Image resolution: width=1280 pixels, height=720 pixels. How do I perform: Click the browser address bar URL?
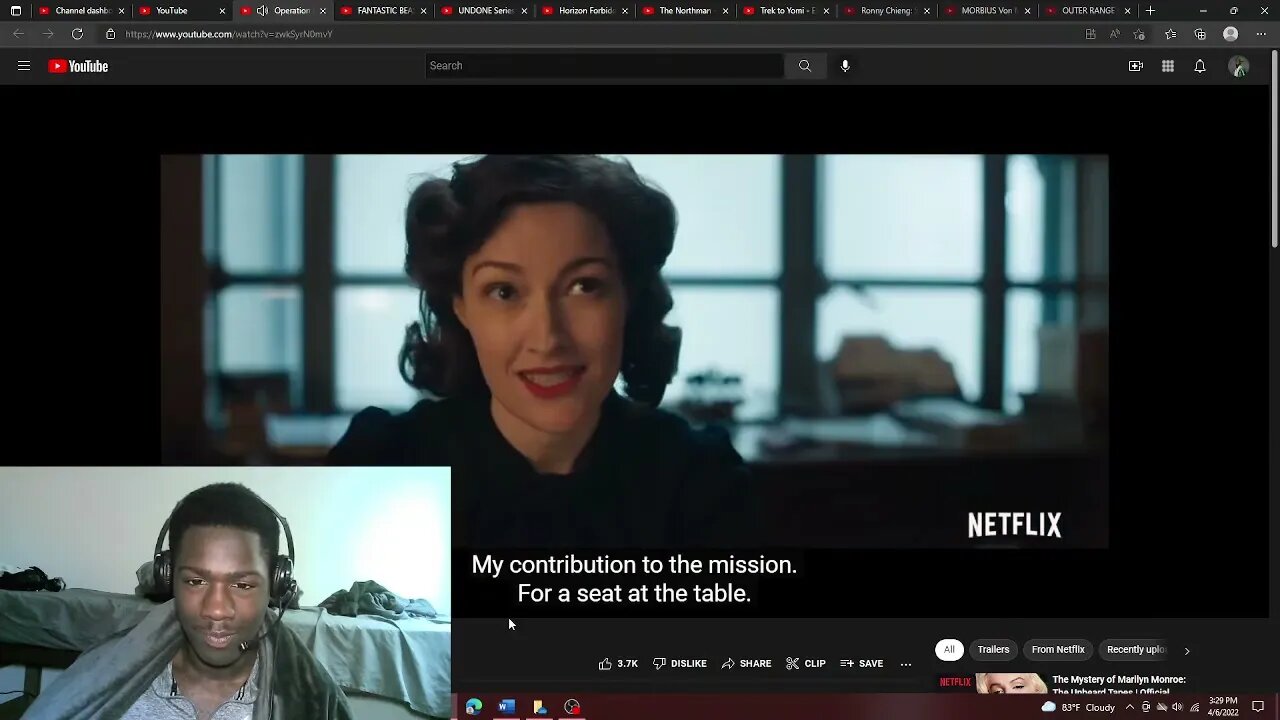click(229, 34)
